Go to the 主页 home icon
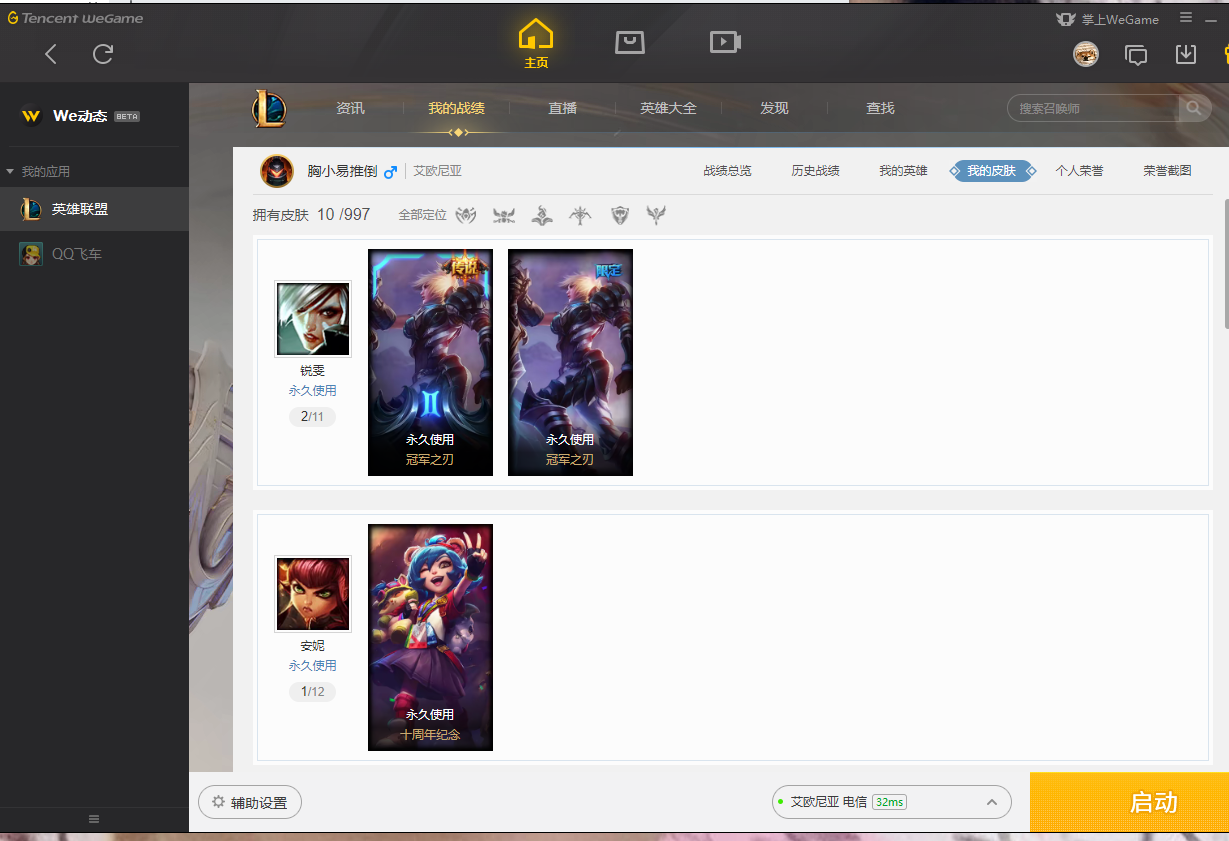Image resolution: width=1229 pixels, height=841 pixels. 536,44
